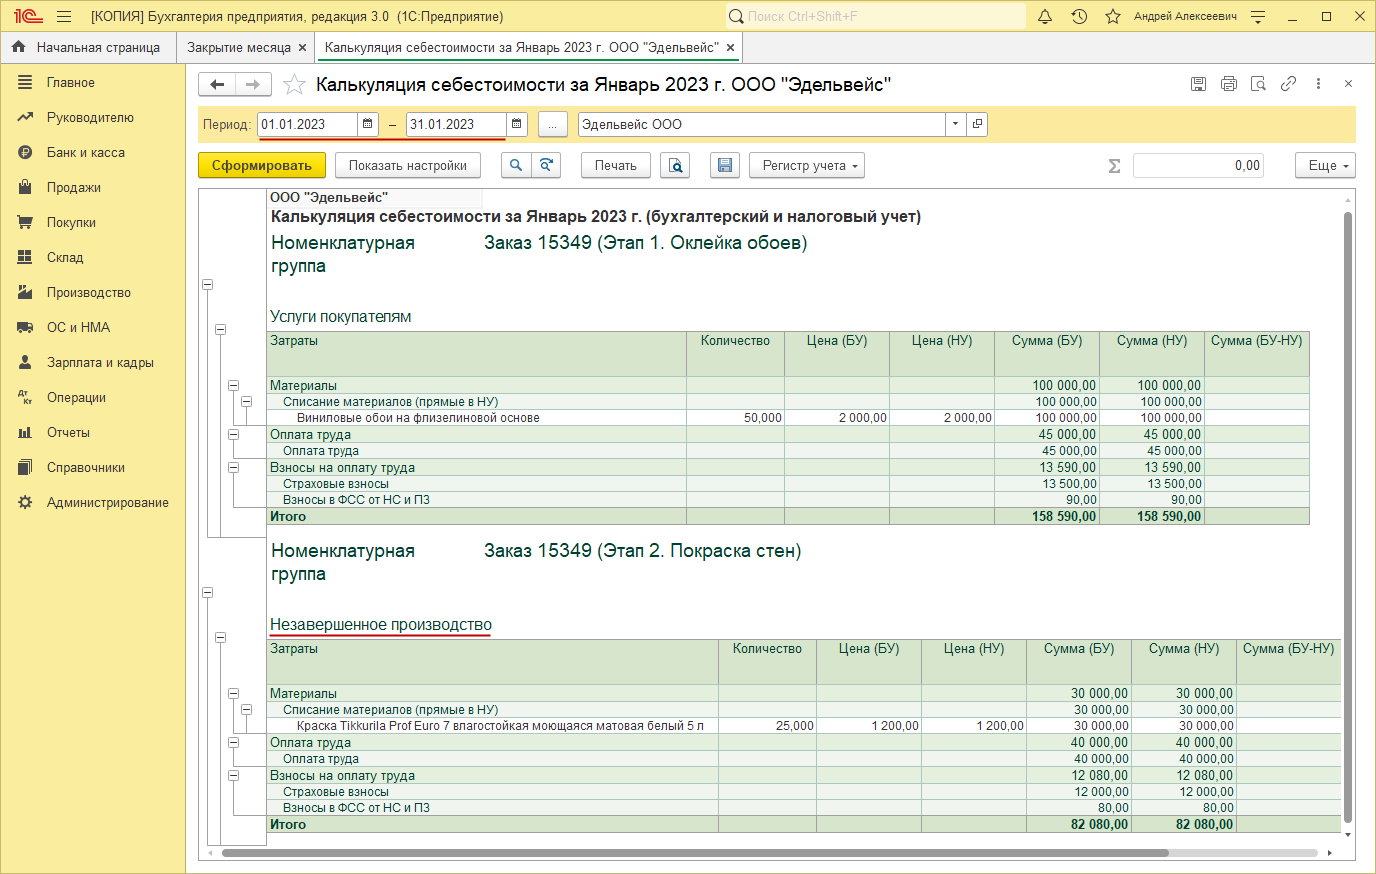Click preview icon in report header

pos(1259,84)
